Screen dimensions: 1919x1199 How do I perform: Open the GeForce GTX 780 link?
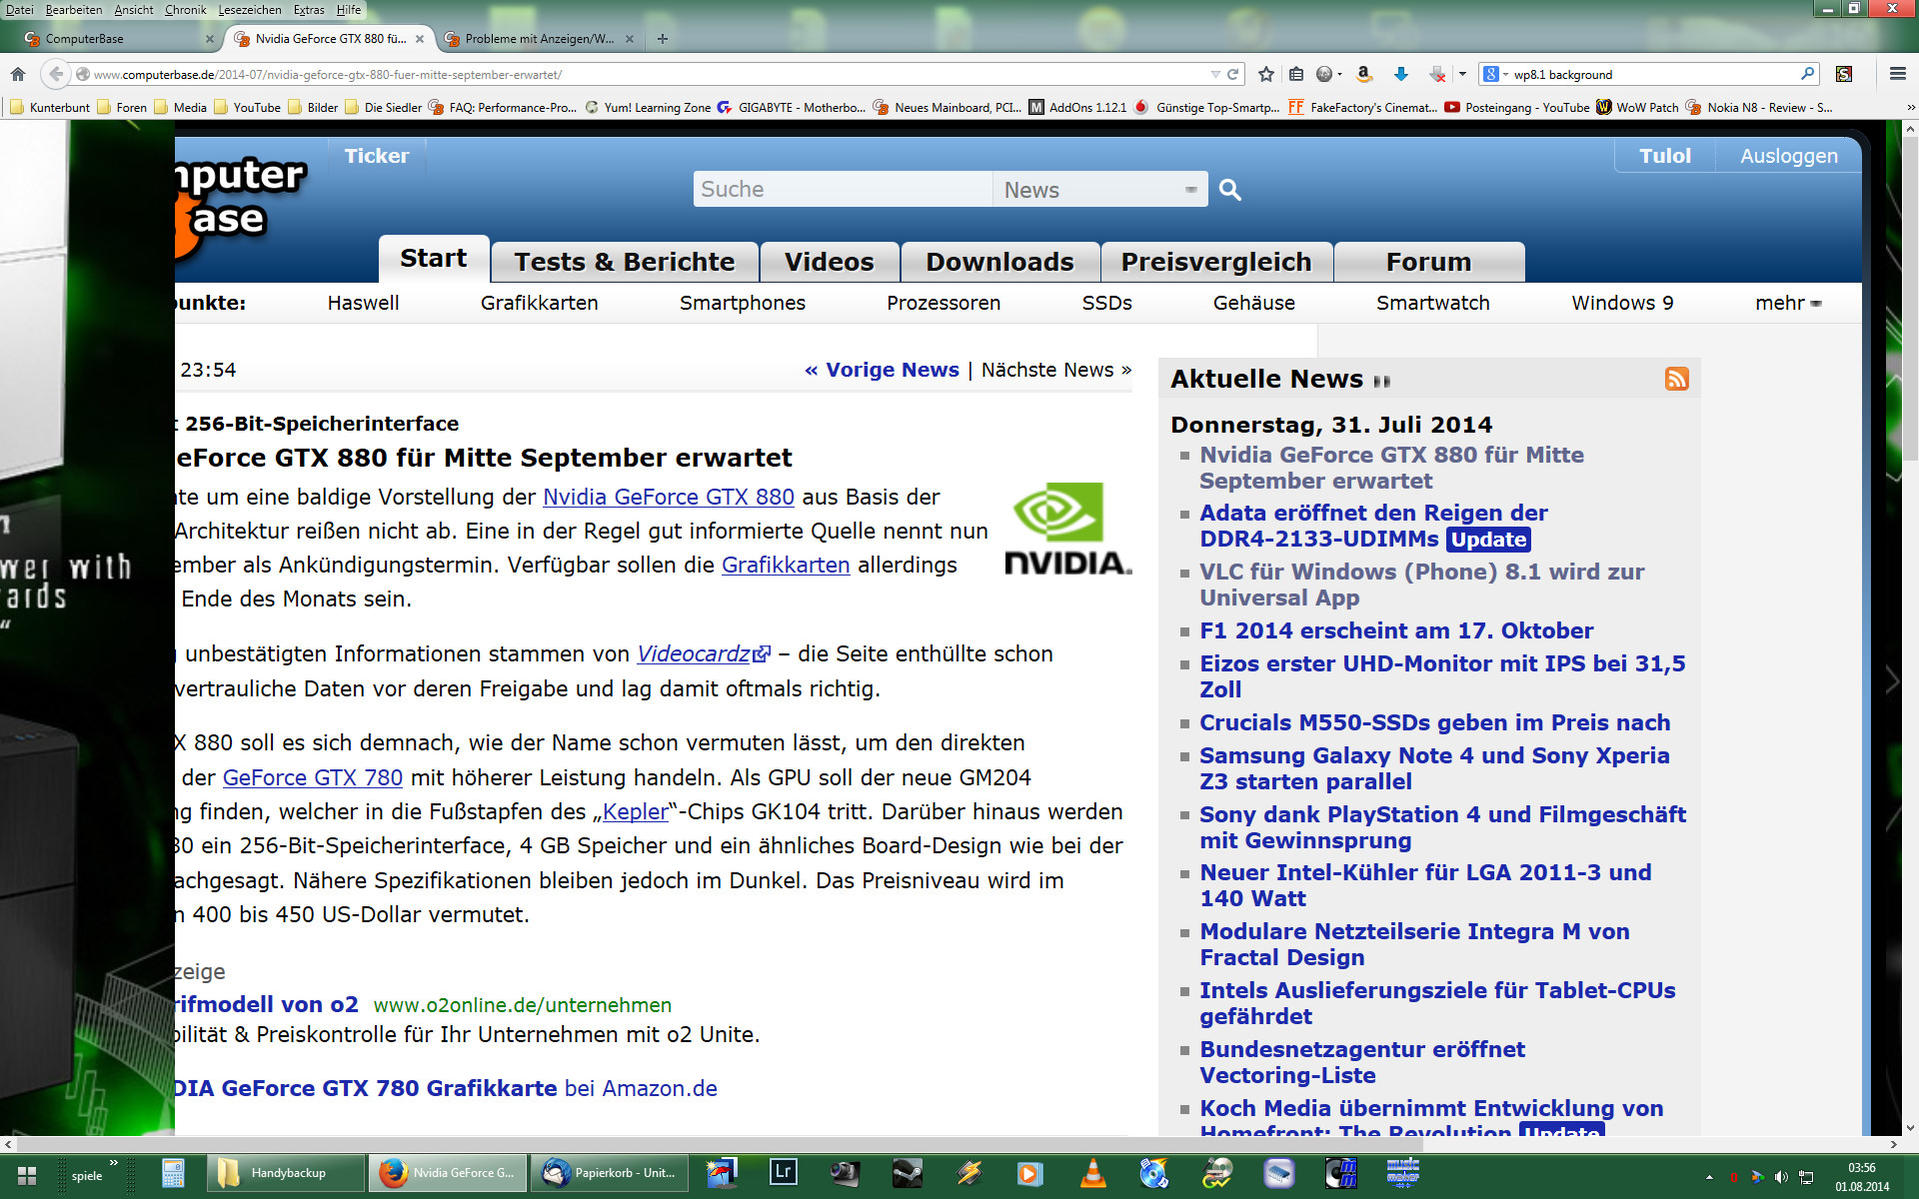pos(312,777)
